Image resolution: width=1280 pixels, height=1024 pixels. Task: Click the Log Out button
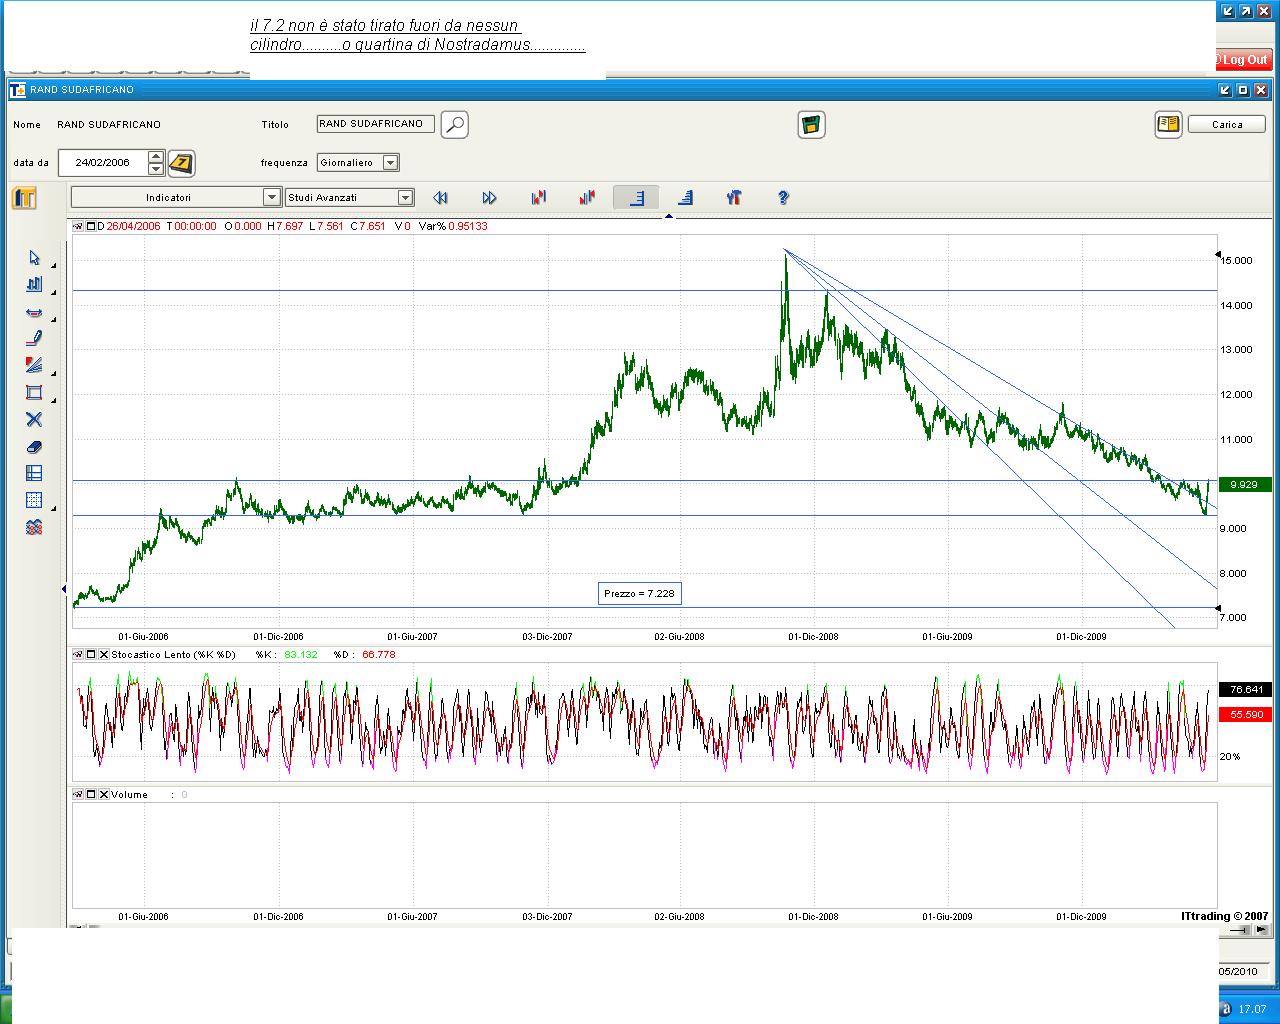(x=1242, y=60)
